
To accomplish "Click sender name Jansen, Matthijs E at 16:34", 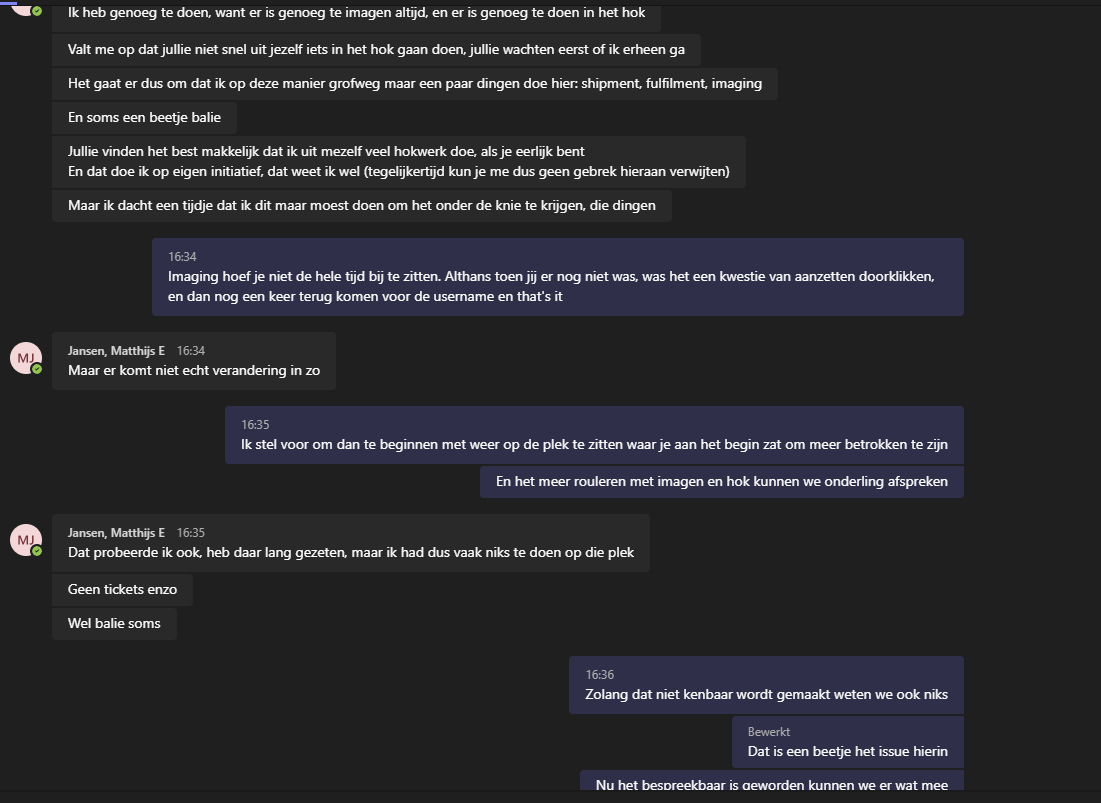I will click(116, 351).
